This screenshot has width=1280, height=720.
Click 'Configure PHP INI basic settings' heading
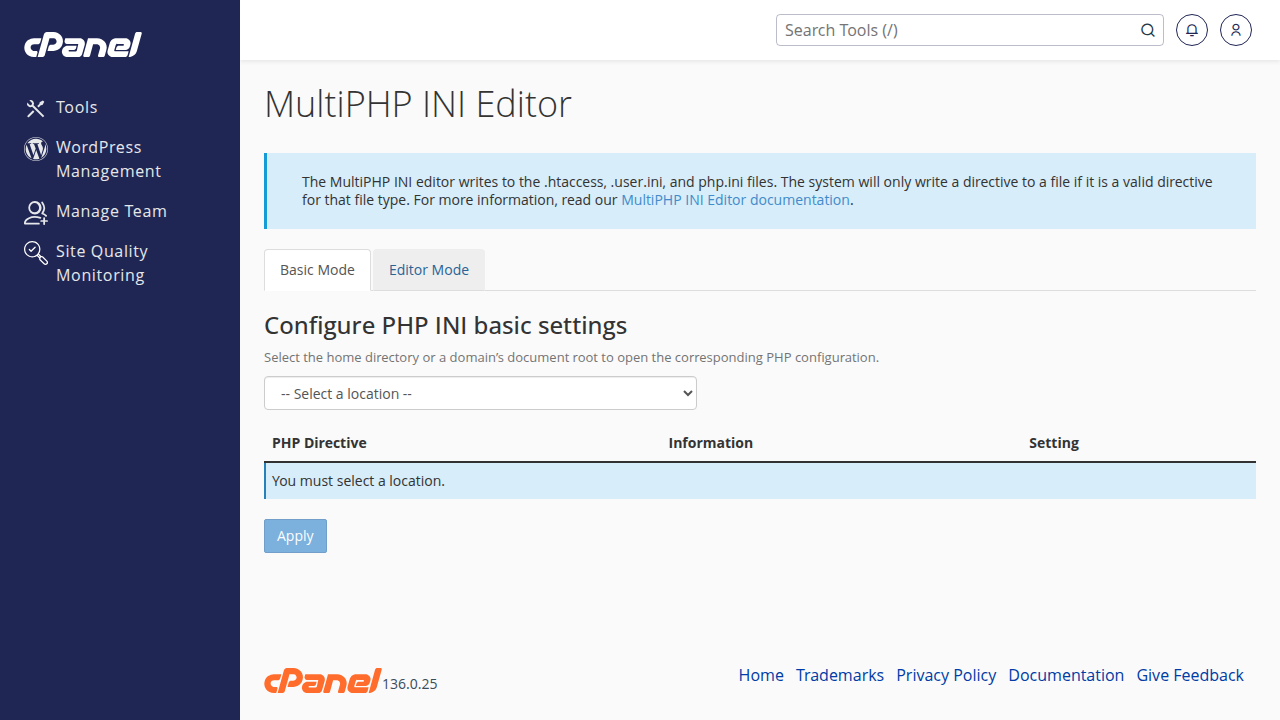coord(445,326)
